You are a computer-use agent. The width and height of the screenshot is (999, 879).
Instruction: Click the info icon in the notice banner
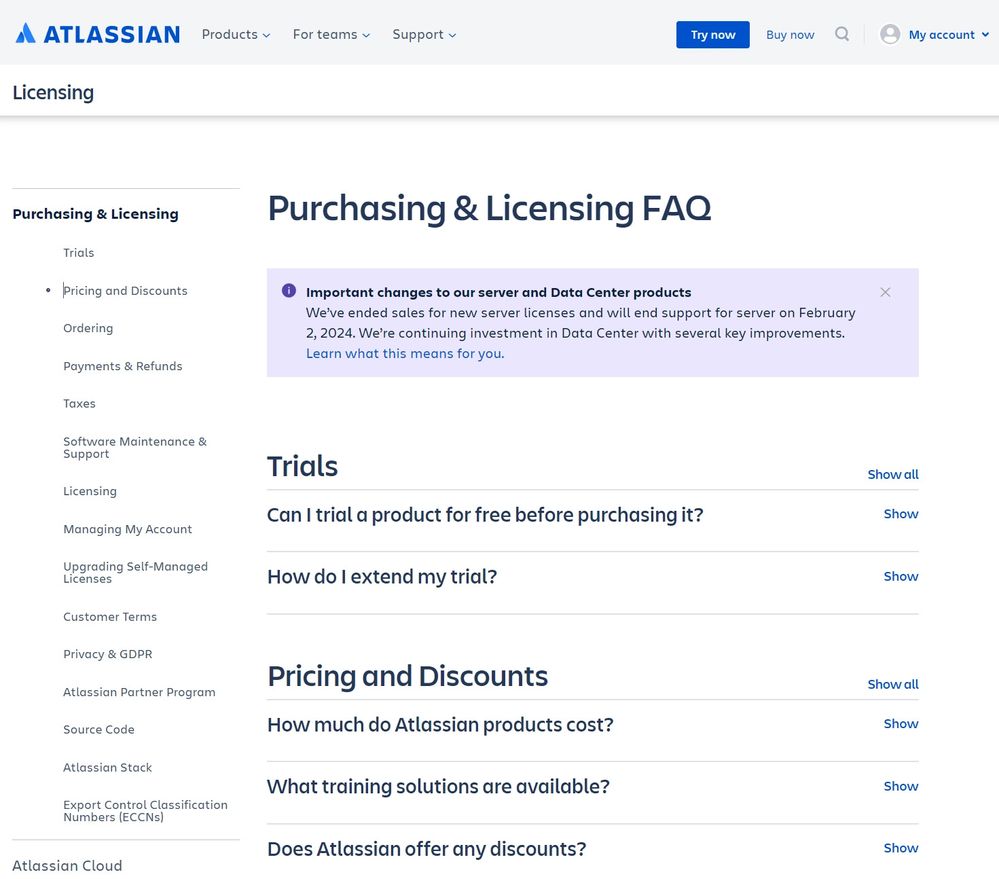pyautogui.click(x=288, y=290)
